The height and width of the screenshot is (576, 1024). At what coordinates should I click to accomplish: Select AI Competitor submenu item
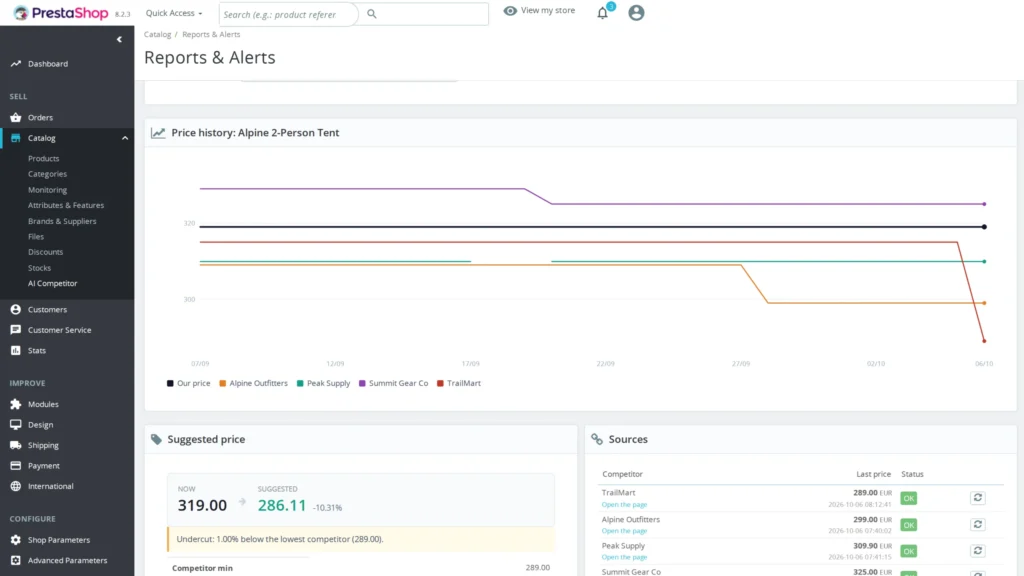pos(52,283)
